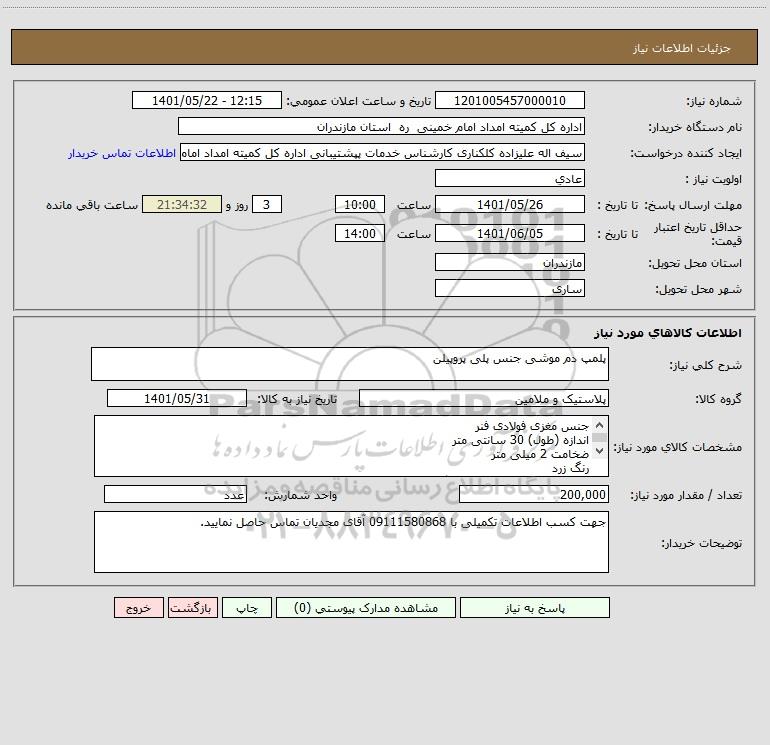The image size is (770, 745).
Task: Open مشاهده مدارک پیوستی (0) button
Action: [x=366, y=608]
